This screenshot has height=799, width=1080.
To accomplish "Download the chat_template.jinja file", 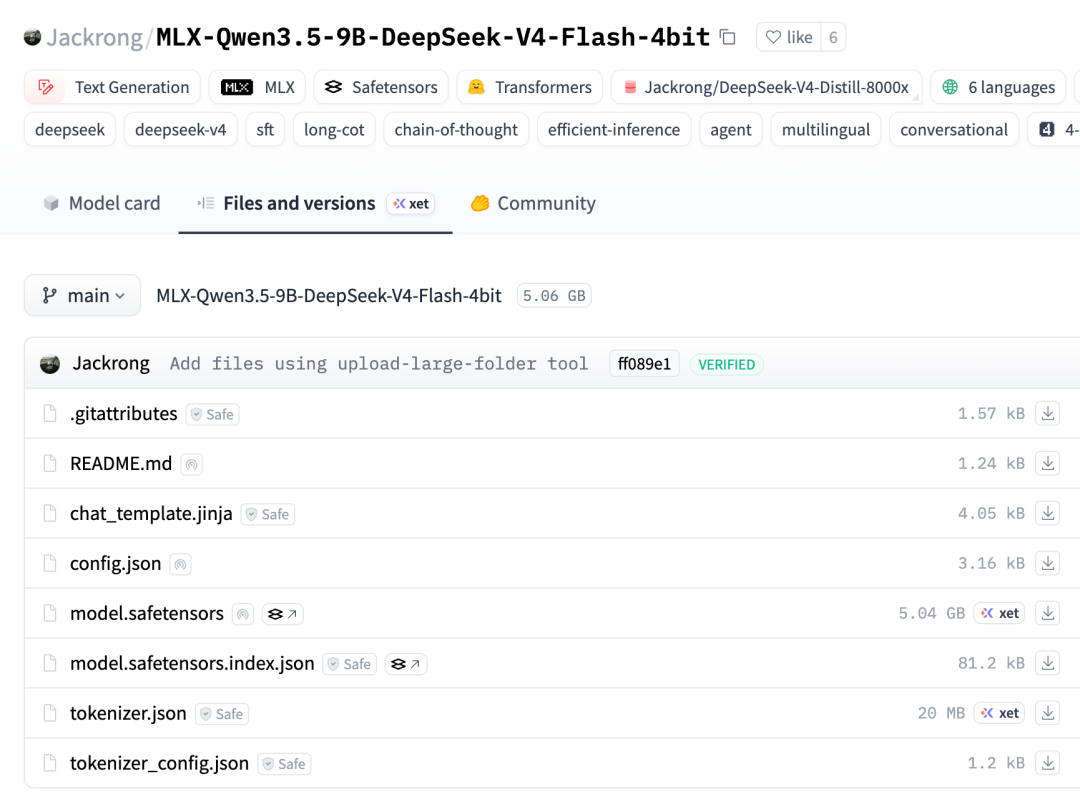I will tap(1048, 513).
